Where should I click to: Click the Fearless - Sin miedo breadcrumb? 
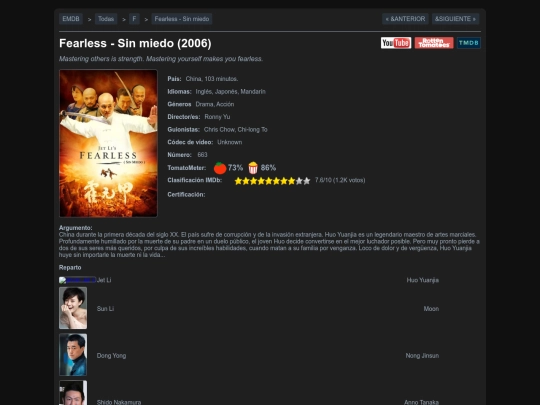point(182,19)
